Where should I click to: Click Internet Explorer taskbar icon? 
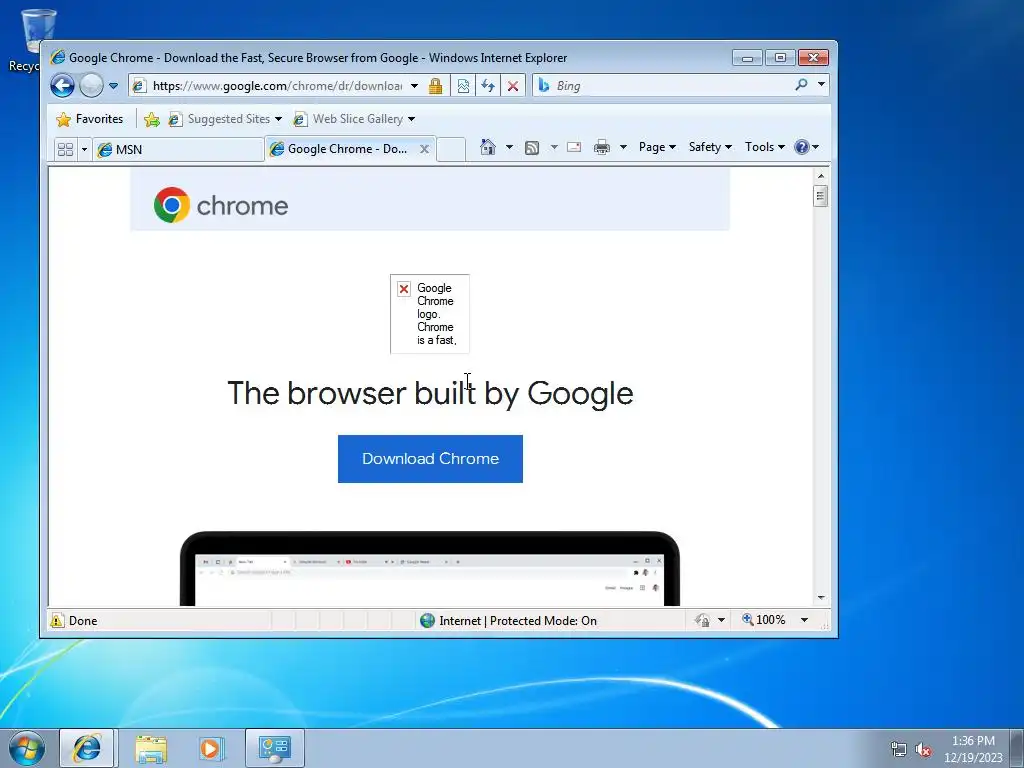87,748
